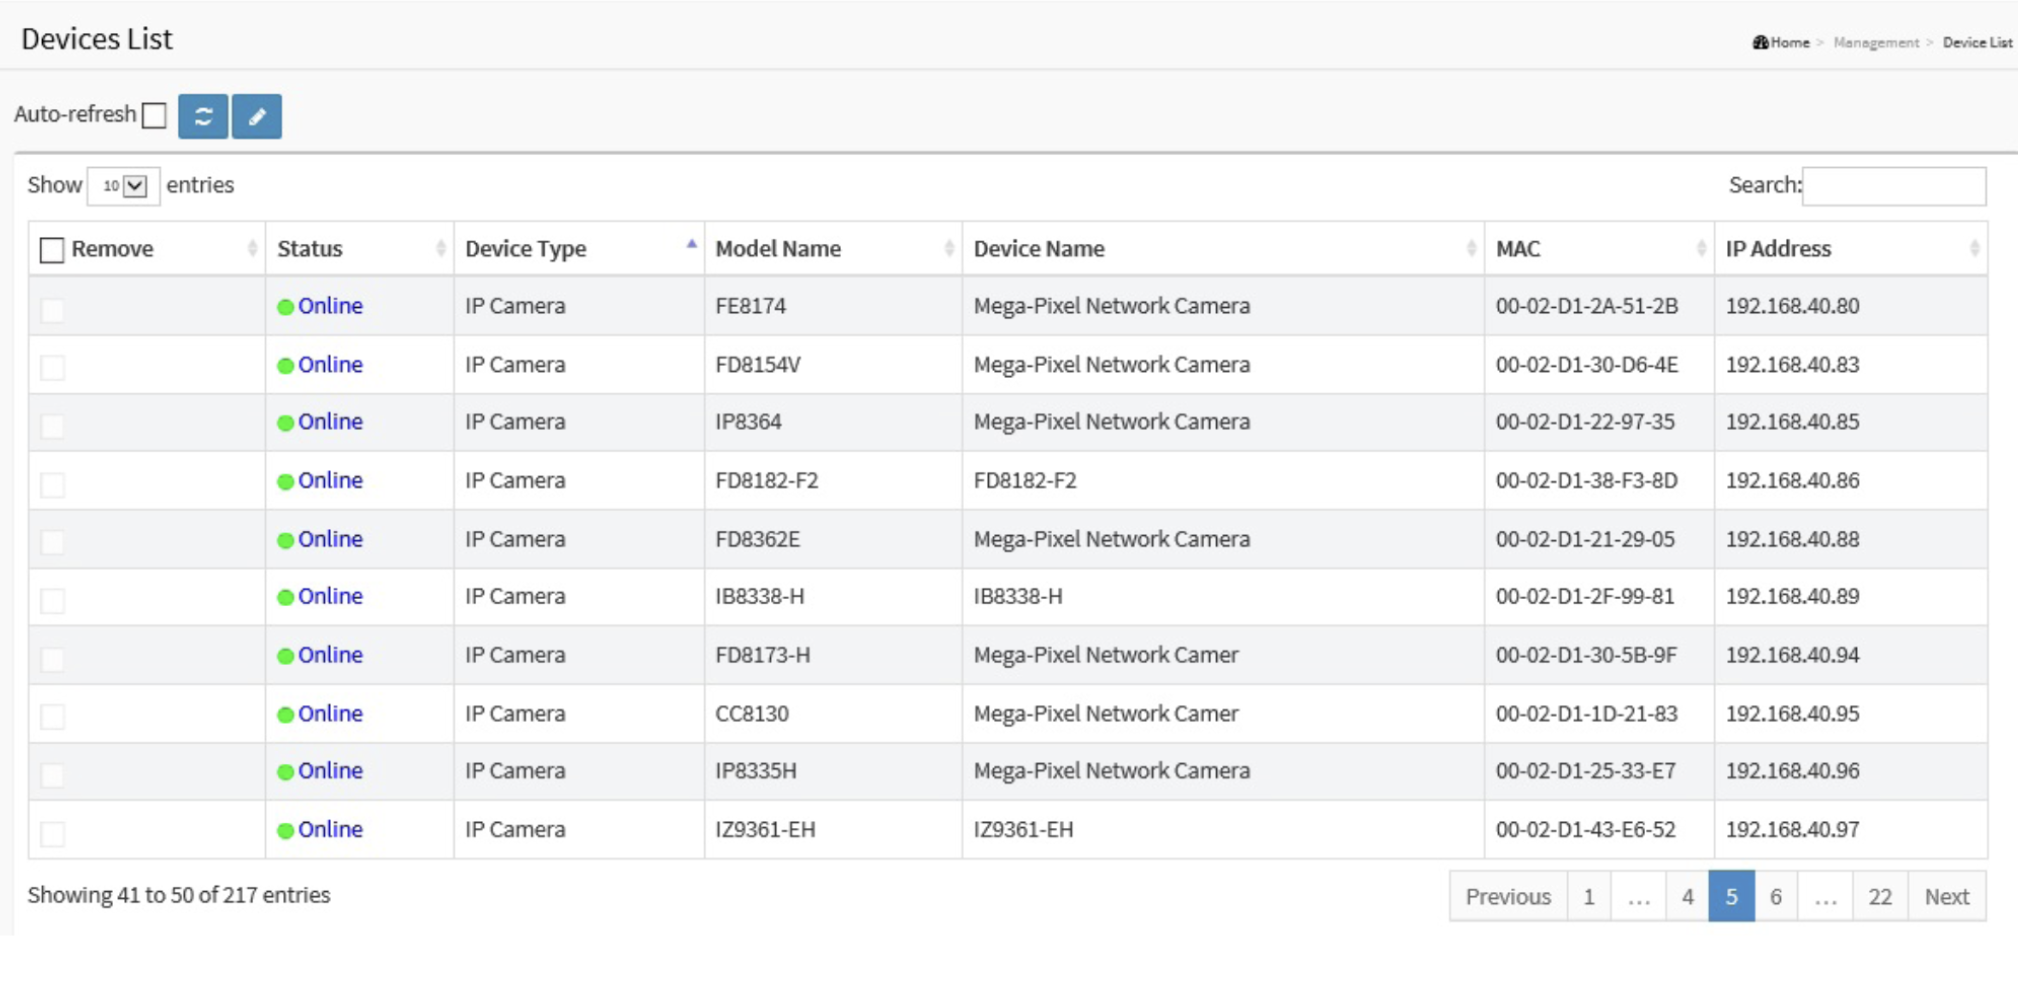This screenshot has height=985, width=2018.
Task: Sort by MAC column sort arrows
Action: point(1700,249)
